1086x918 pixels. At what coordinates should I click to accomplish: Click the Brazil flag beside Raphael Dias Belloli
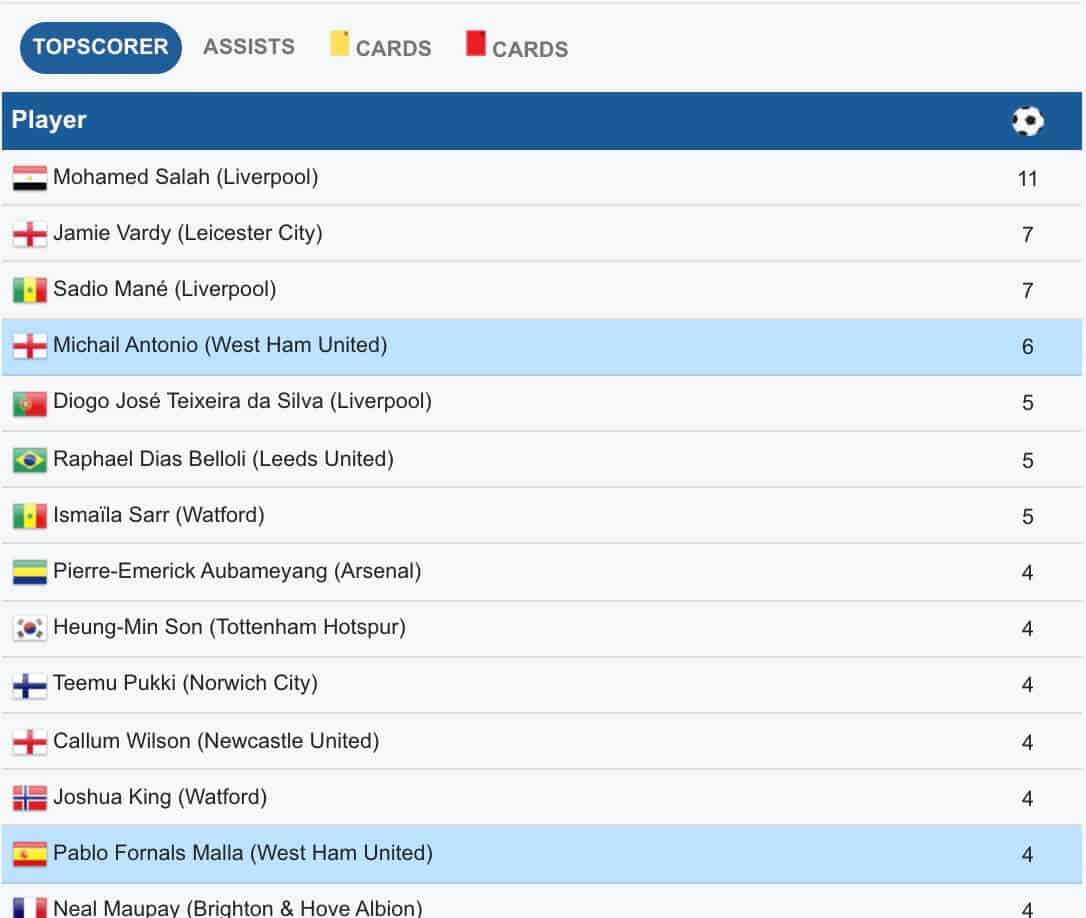click(30, 460)
